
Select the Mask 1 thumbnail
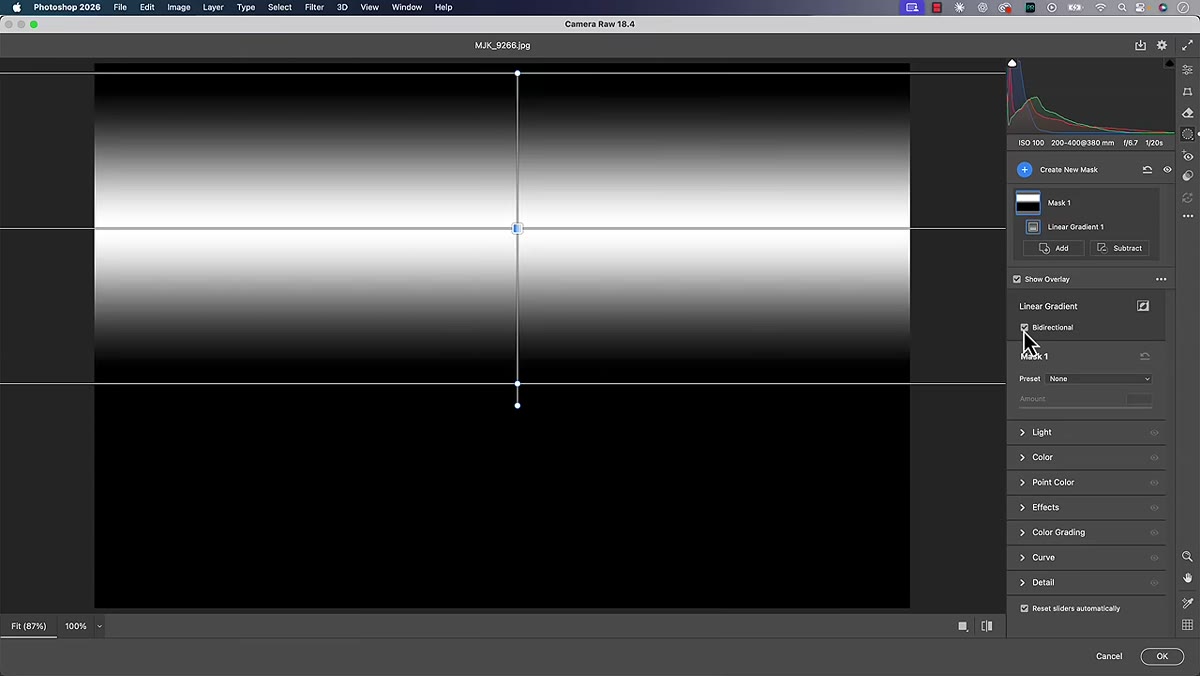pos(1028,203)
